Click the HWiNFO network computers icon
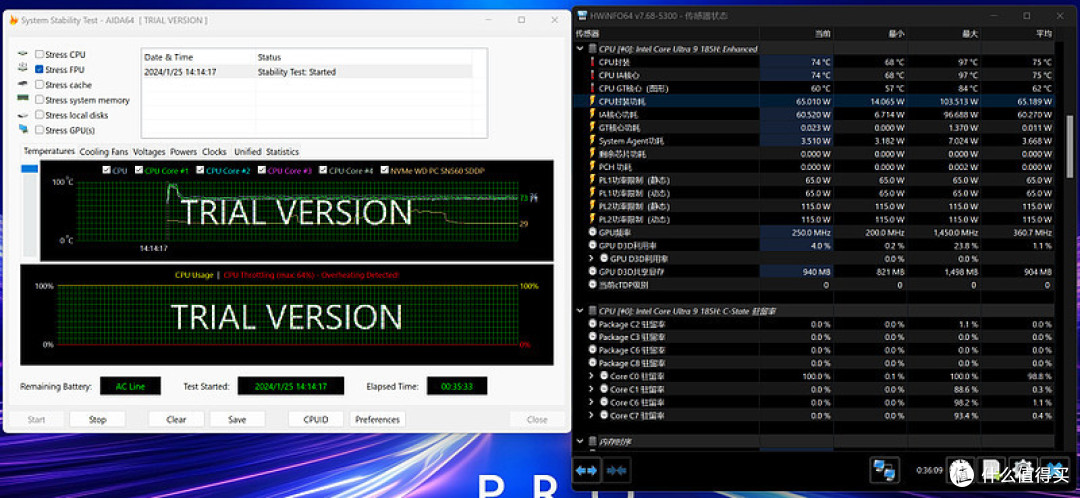 click(x=884, y=470)
